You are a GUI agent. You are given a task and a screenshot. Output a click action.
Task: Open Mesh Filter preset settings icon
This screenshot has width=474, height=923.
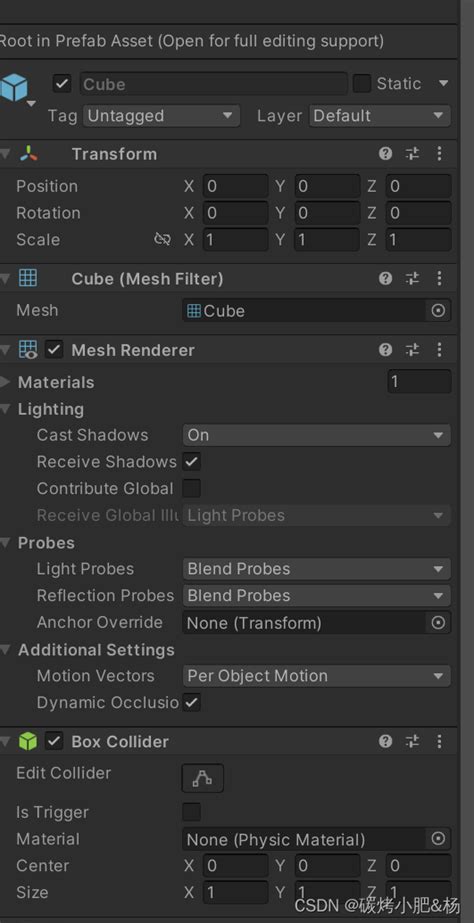tap(412, 278)
